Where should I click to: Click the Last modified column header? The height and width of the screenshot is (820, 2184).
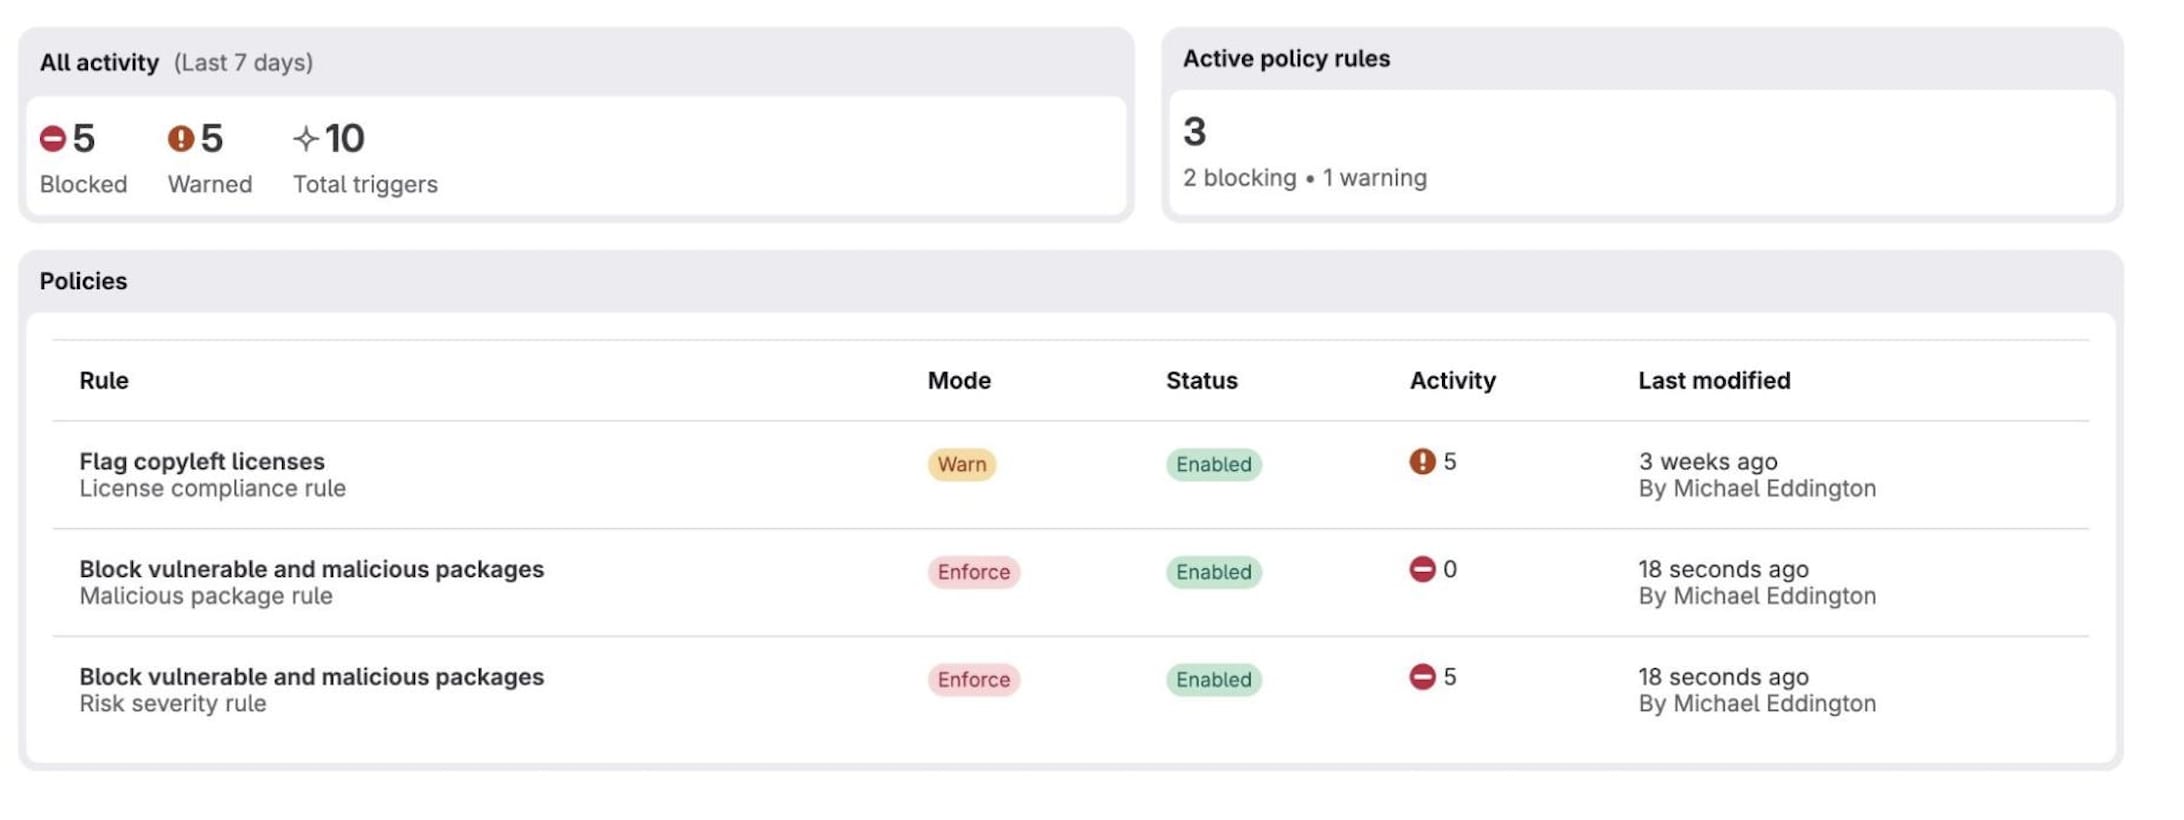click(1714, 380)
